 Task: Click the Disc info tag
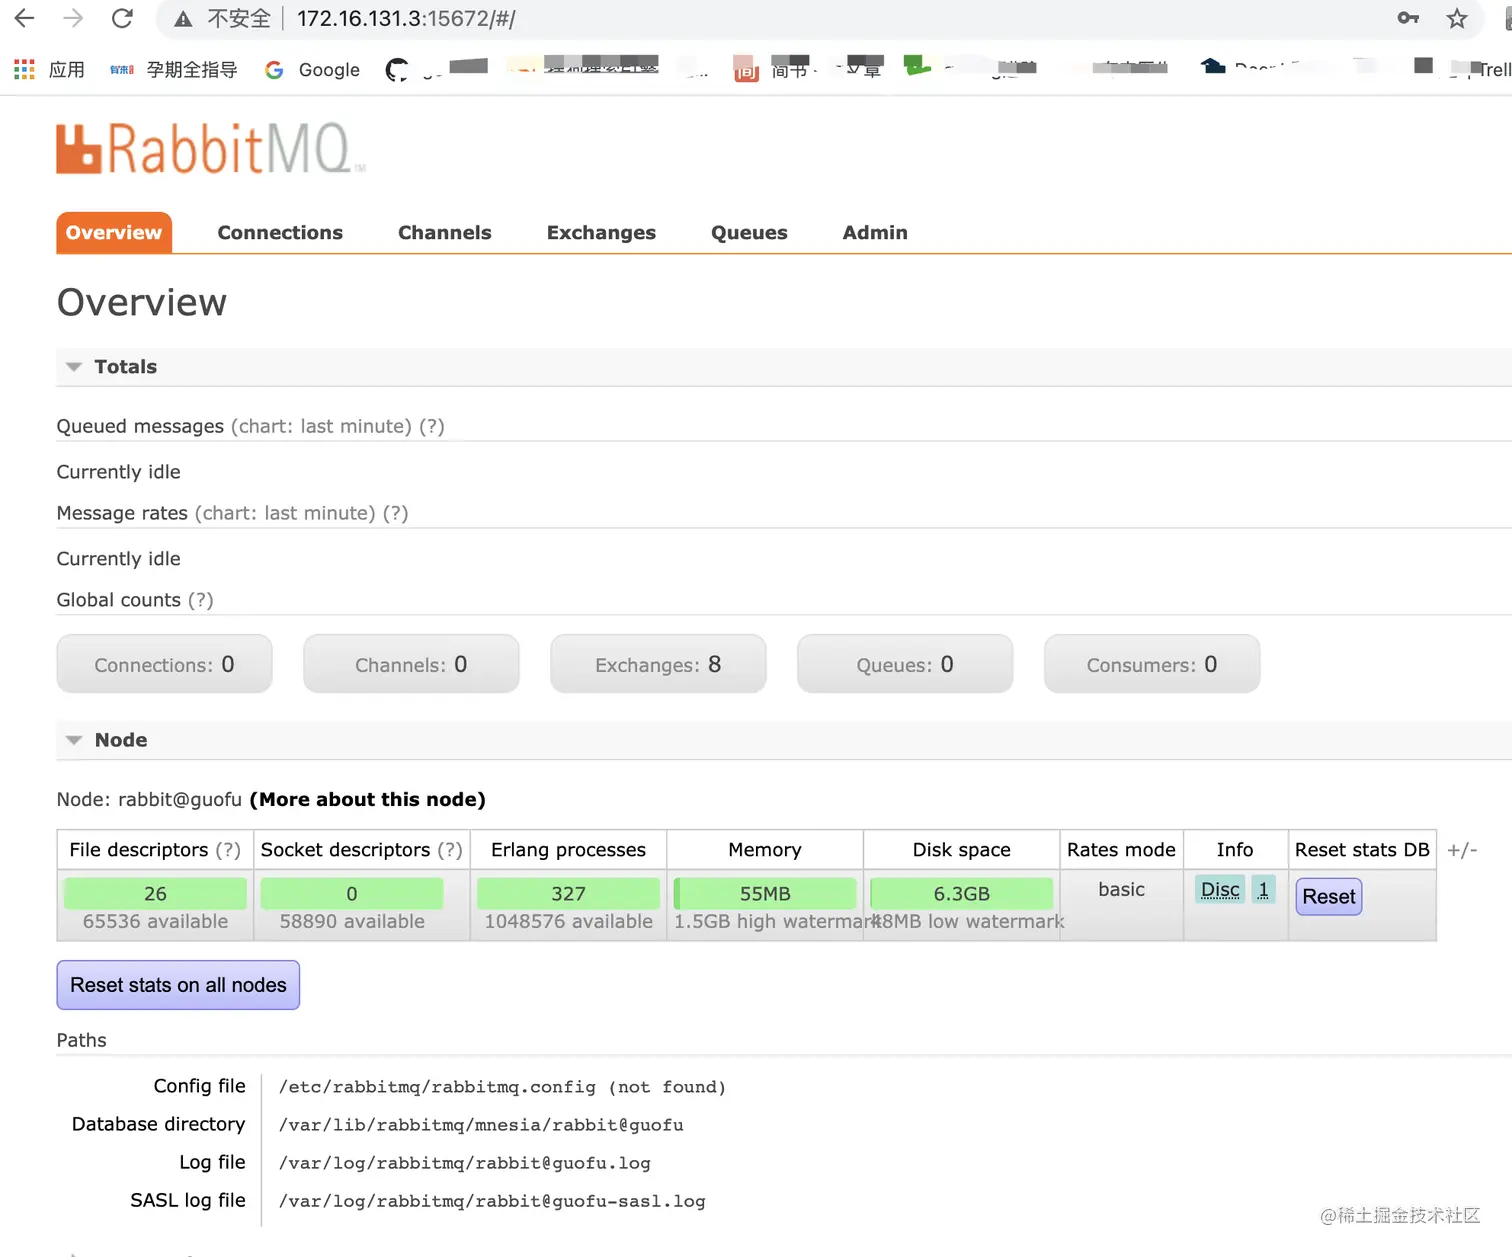(x=1220, y=889)
